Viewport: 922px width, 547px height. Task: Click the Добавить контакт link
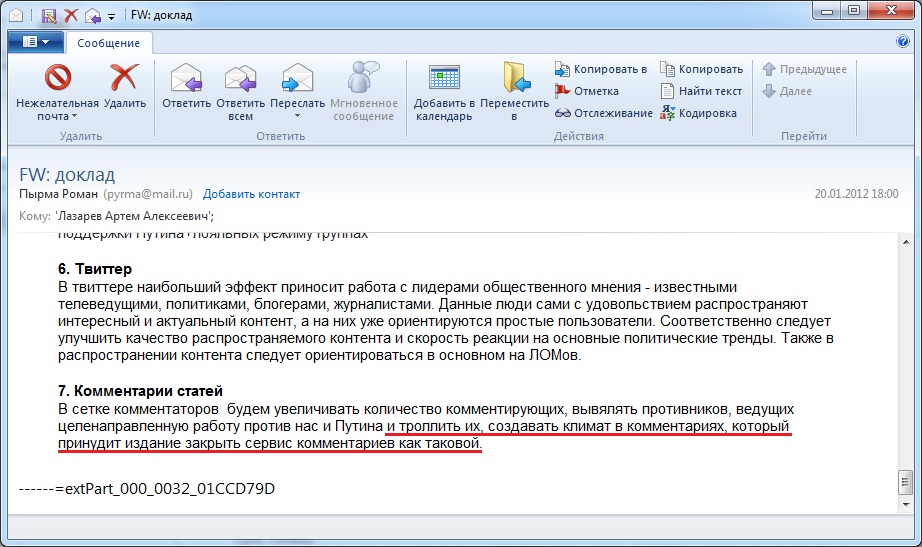click(251, 194)
